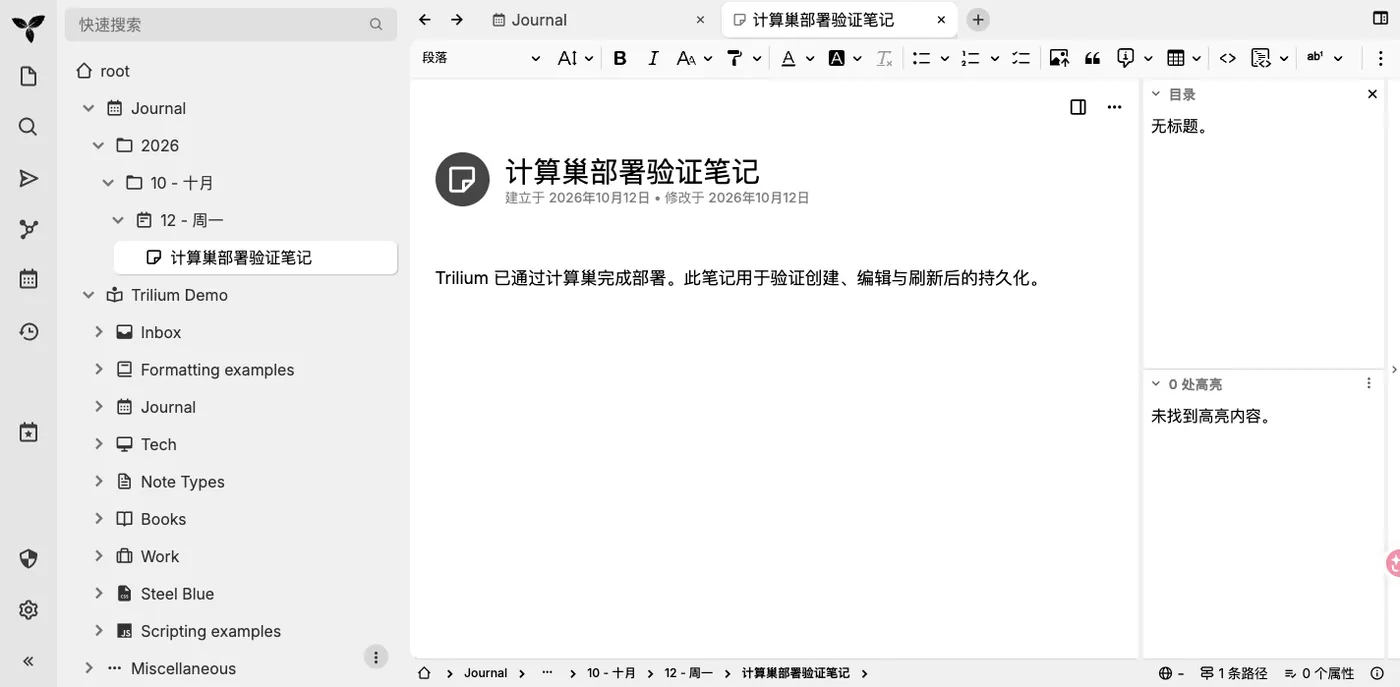Open the font color dropdown

point(797,58)
